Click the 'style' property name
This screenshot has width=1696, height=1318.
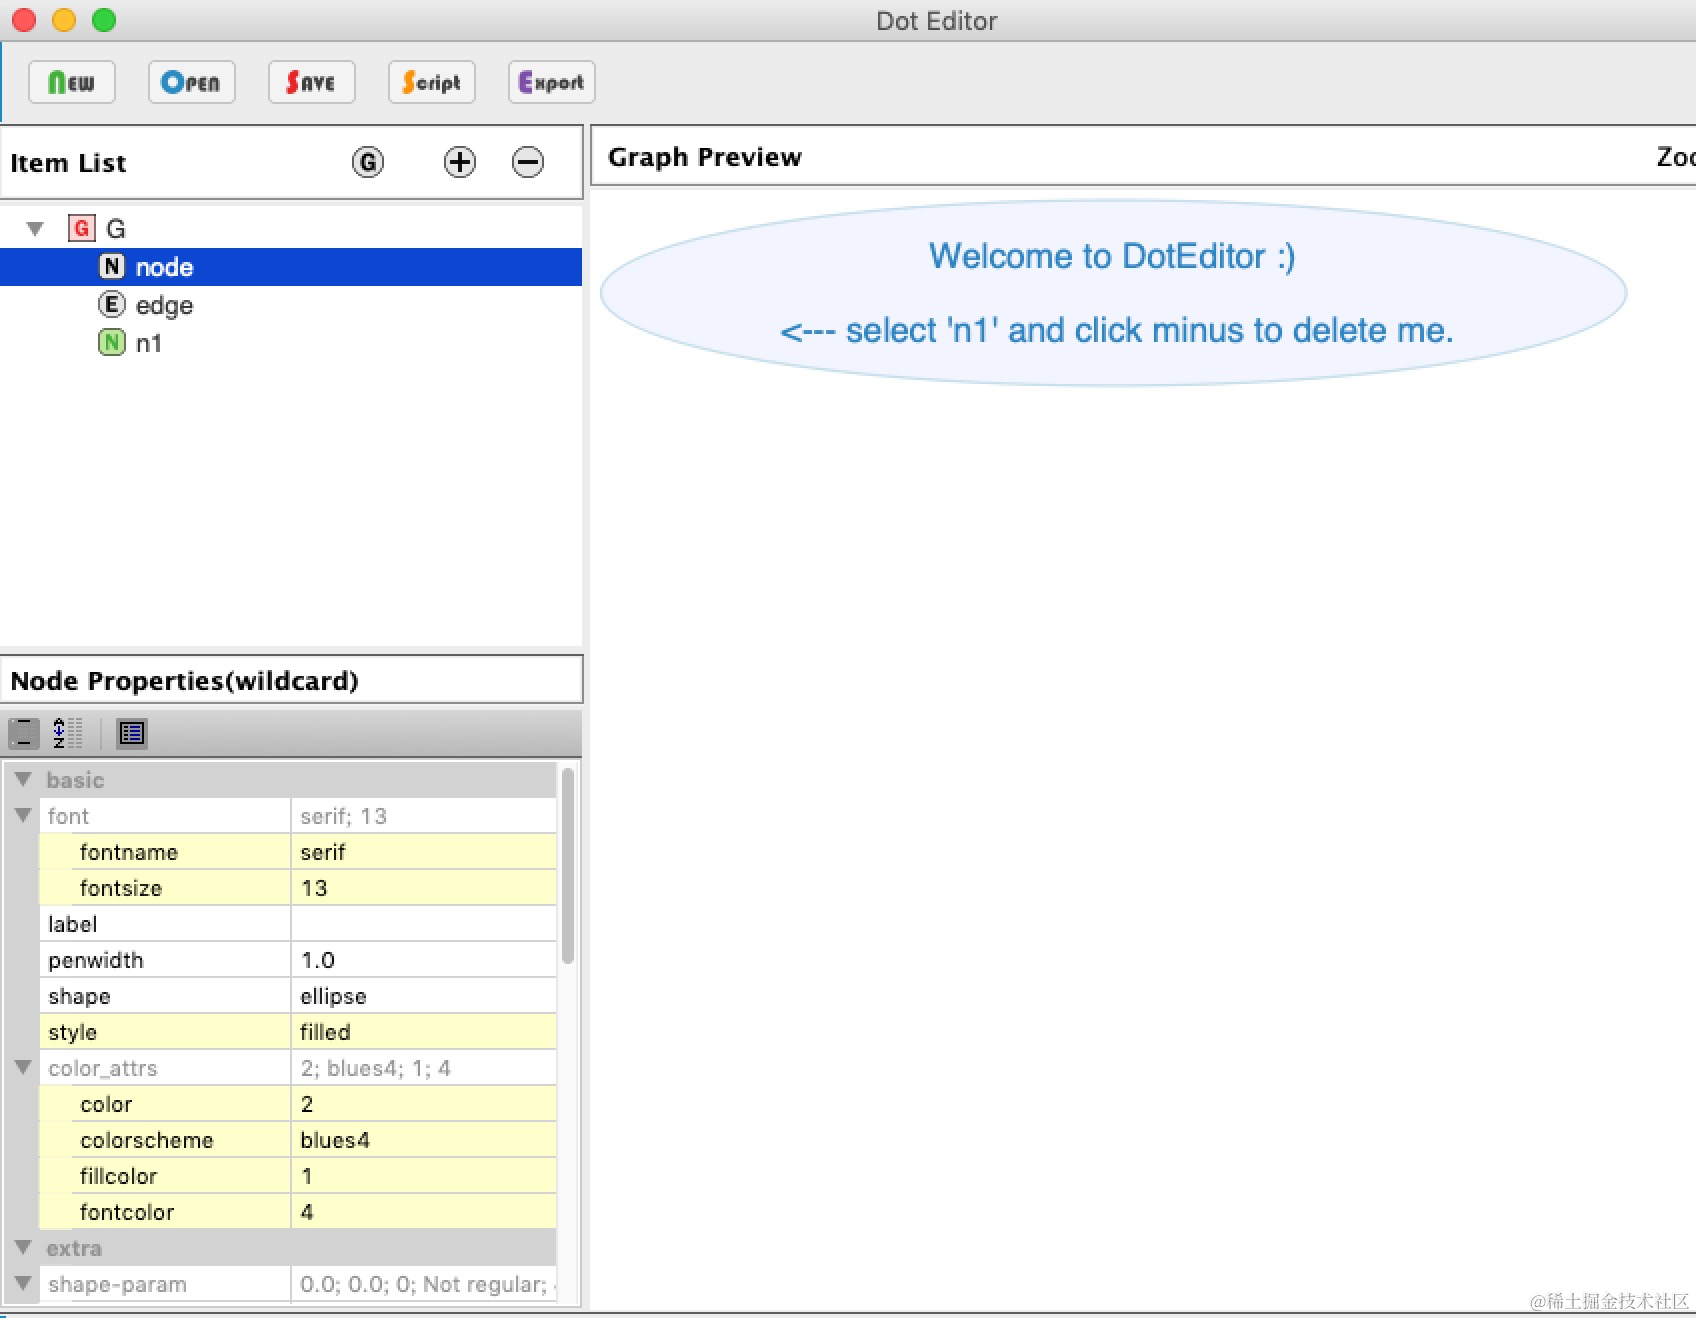coord(73,1032)
